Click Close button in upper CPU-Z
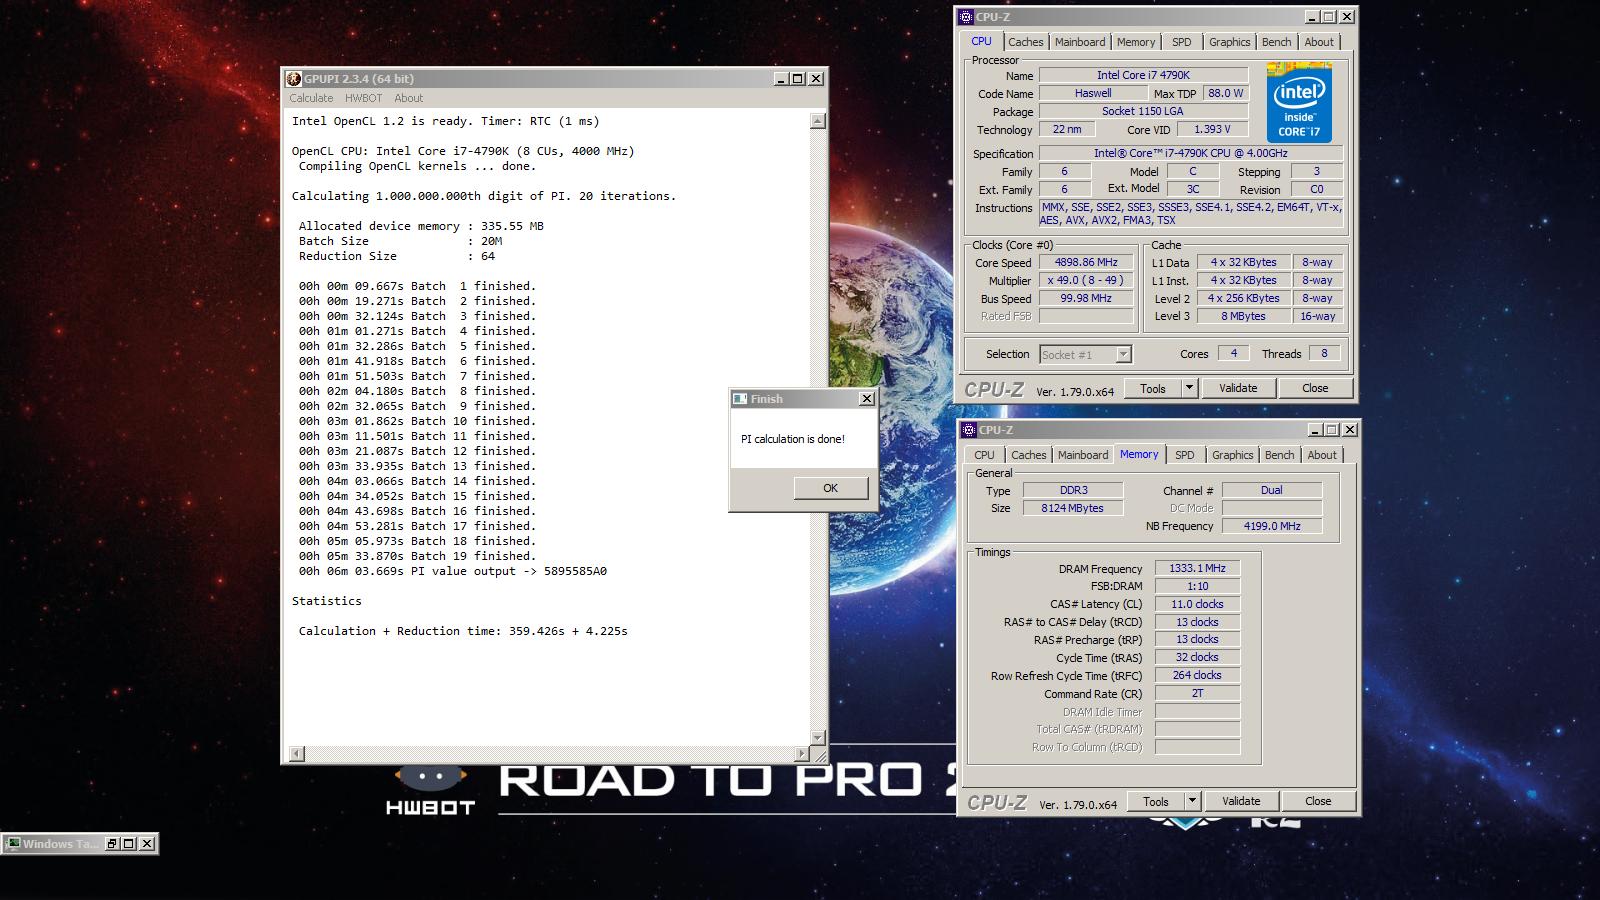1600x900 pixels. [1315, 388]
